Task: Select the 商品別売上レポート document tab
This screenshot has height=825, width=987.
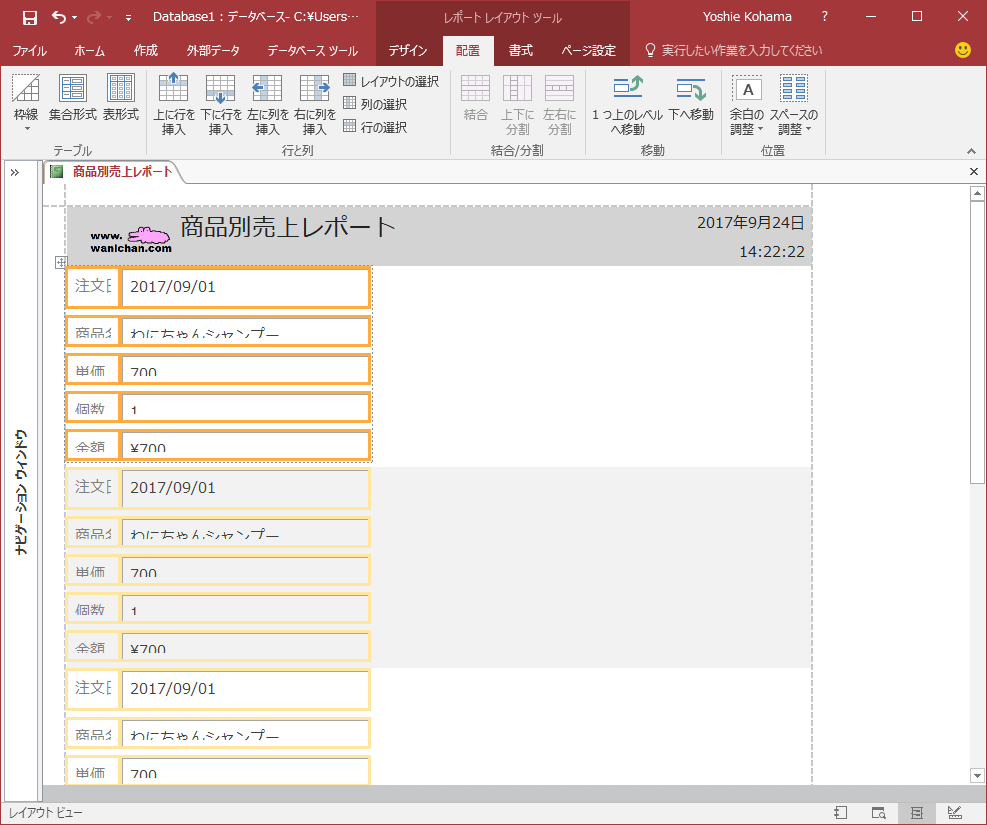Action: [114, 171]
